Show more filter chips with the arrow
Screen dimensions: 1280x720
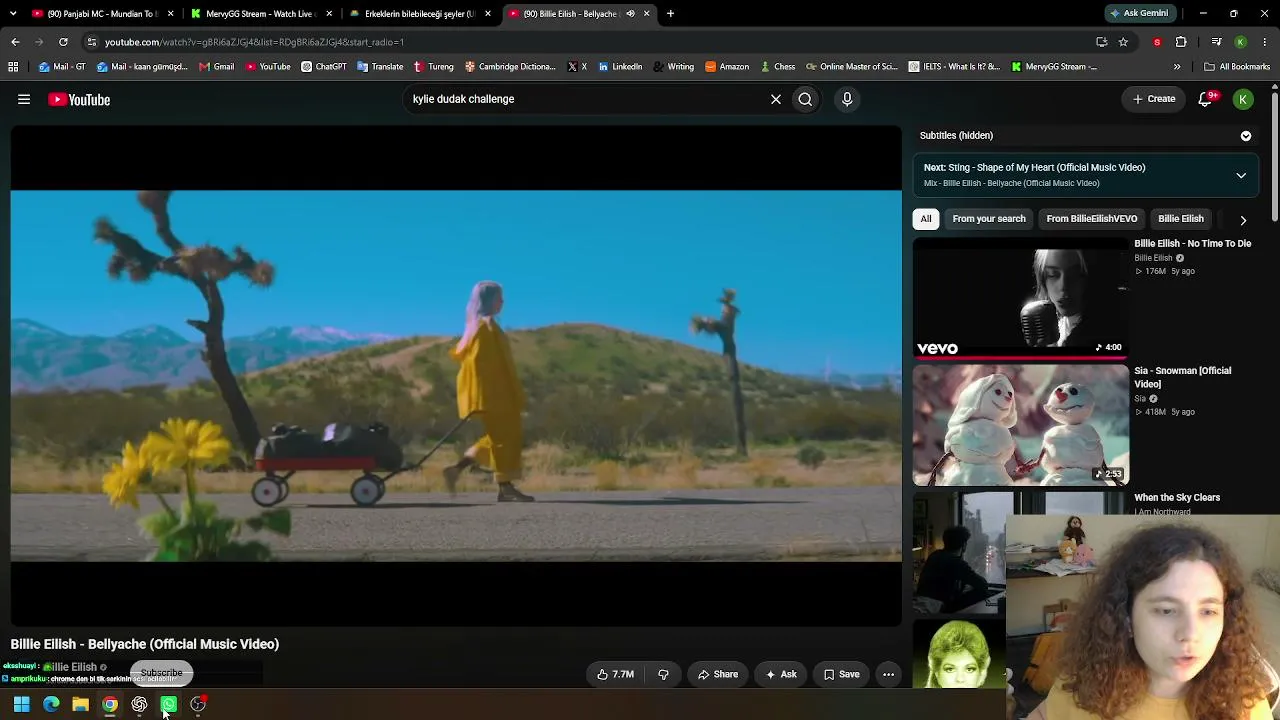click(1243, 219)
